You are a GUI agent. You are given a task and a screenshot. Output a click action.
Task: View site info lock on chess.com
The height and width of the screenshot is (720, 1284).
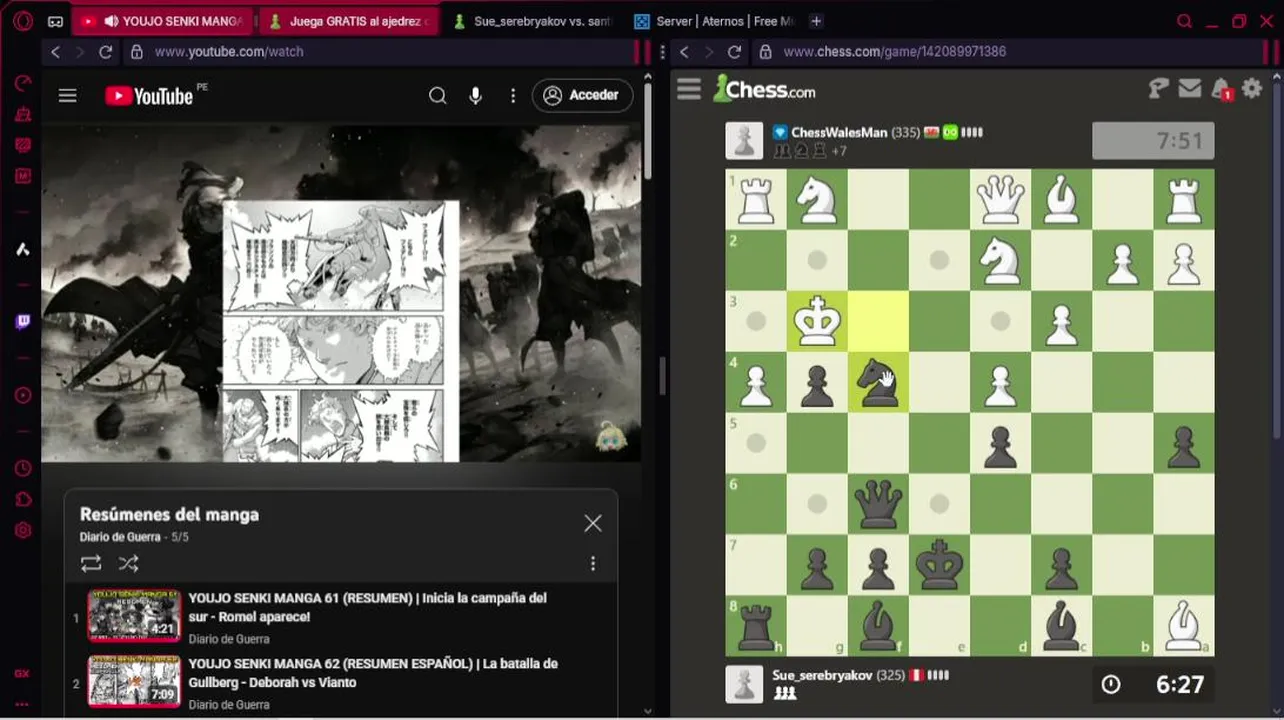point(765,52)
